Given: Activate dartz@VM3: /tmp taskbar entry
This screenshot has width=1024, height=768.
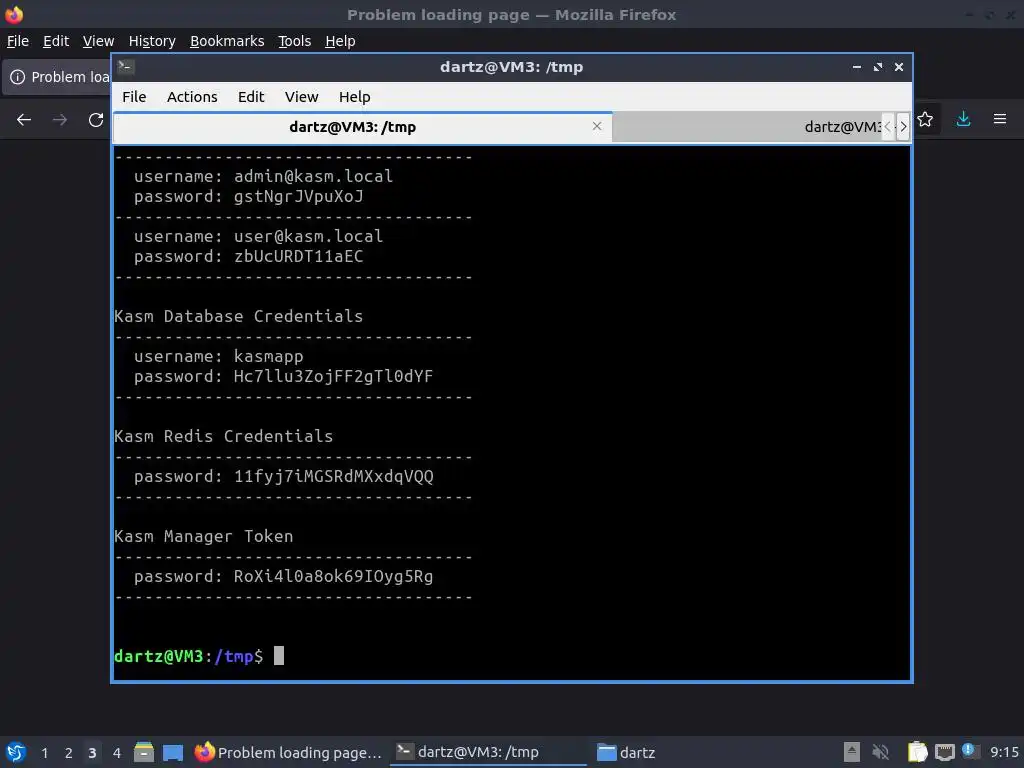Looking at the screenshot, I should pos(488,752).
